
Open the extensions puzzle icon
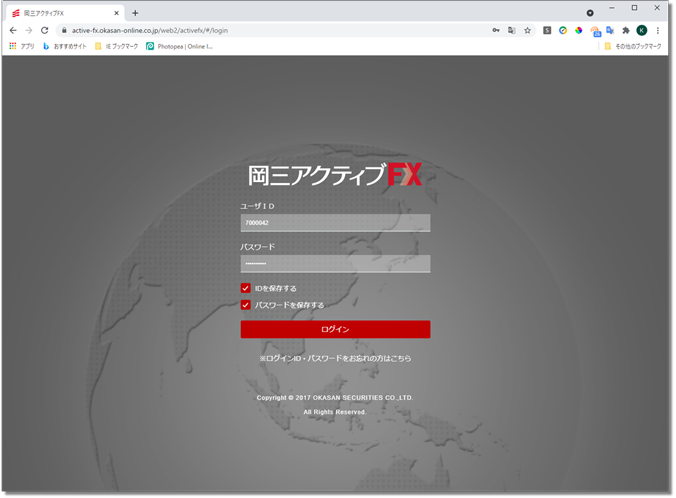click(626, 30)
